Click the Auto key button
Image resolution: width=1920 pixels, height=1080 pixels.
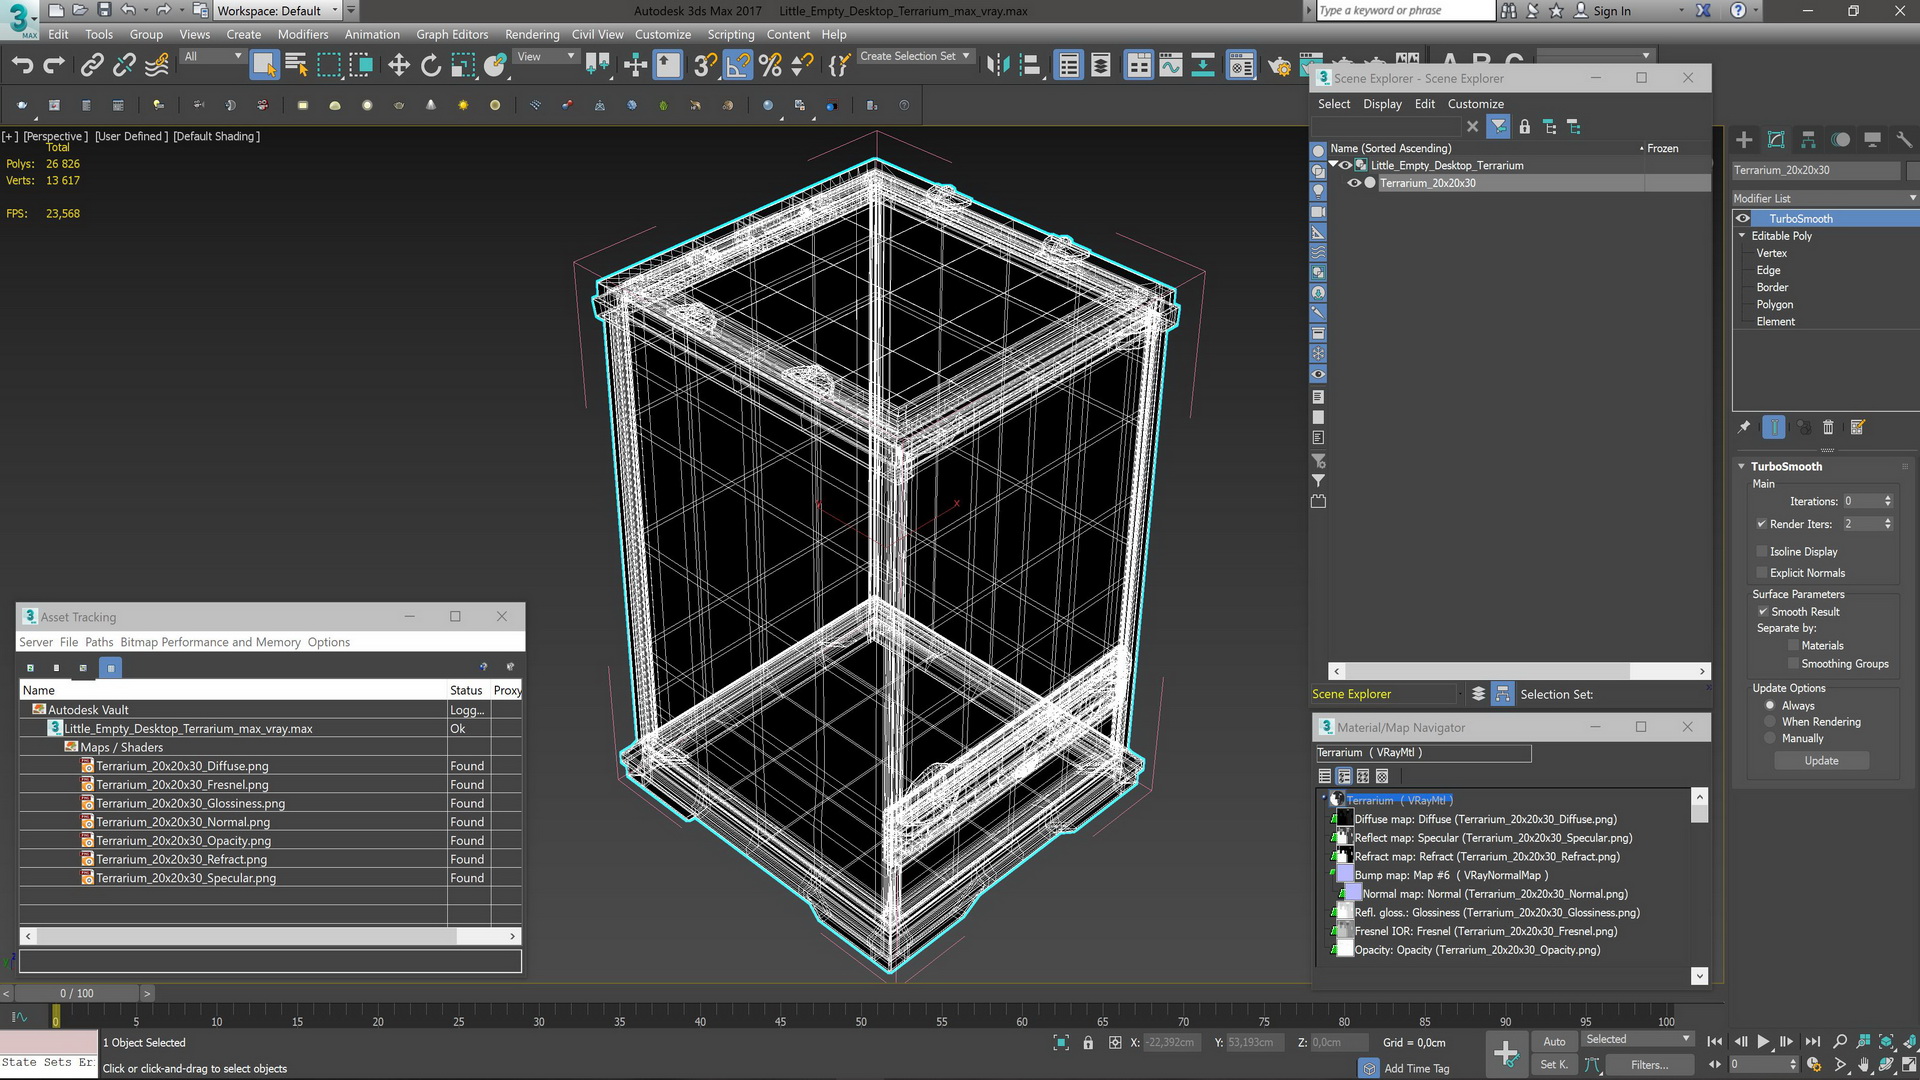pyautogui.click(x=1554, y=1041)
